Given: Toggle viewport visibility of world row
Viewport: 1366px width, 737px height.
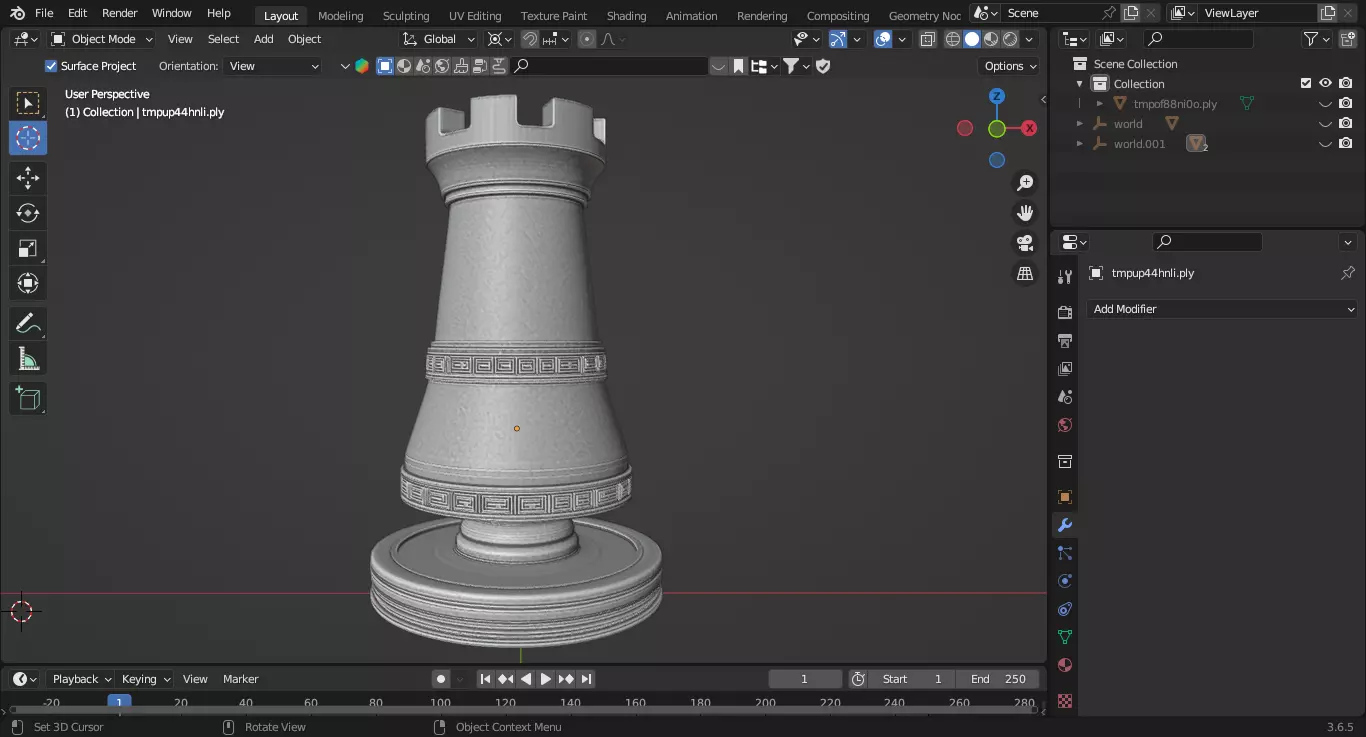Looking at the screenshot, I should click(x=1325, y=124).
